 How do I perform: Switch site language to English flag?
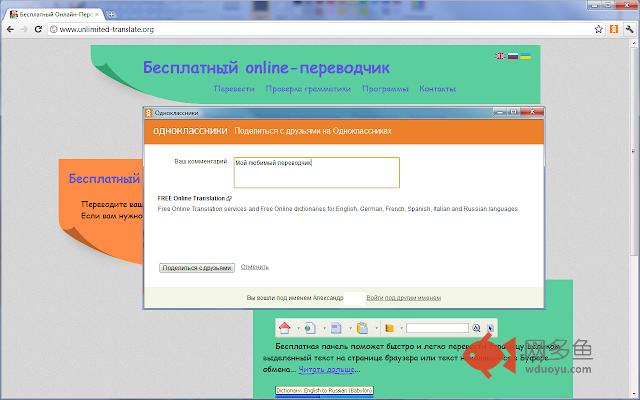500,56
